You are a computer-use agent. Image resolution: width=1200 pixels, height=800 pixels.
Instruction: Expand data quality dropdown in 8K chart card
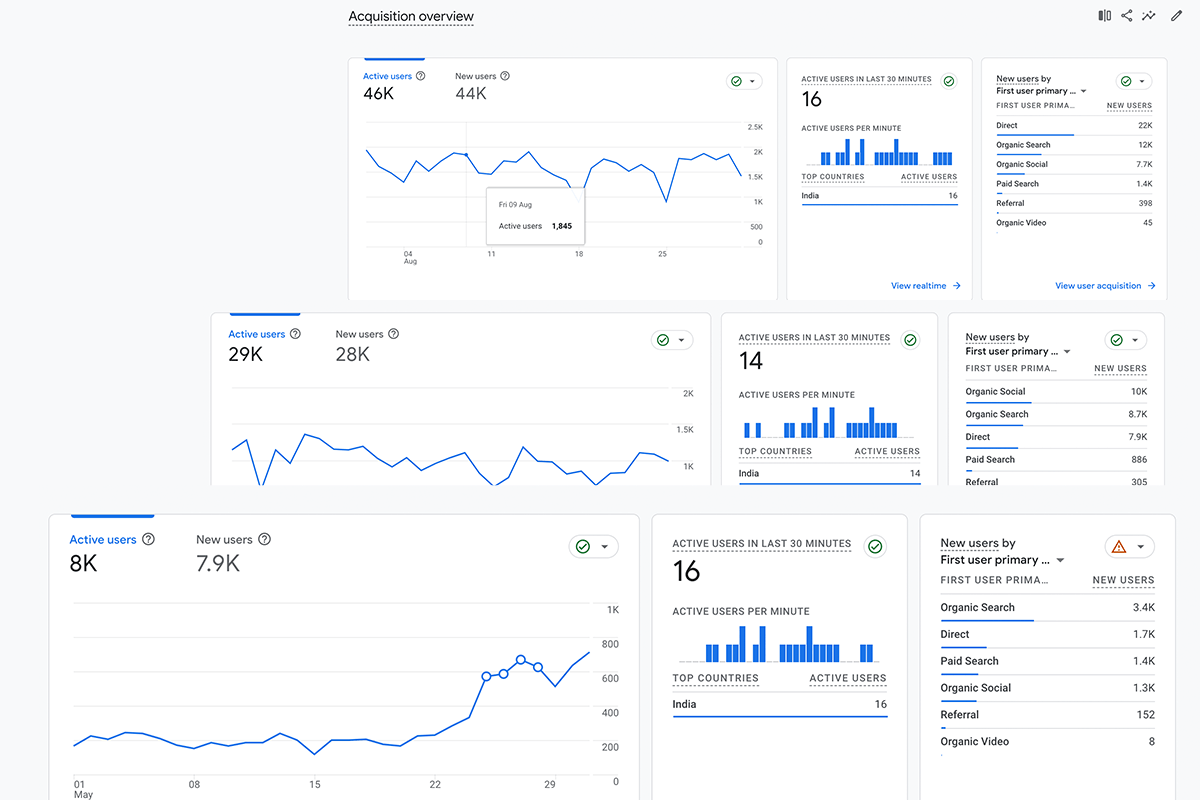[x=593, y=546]
